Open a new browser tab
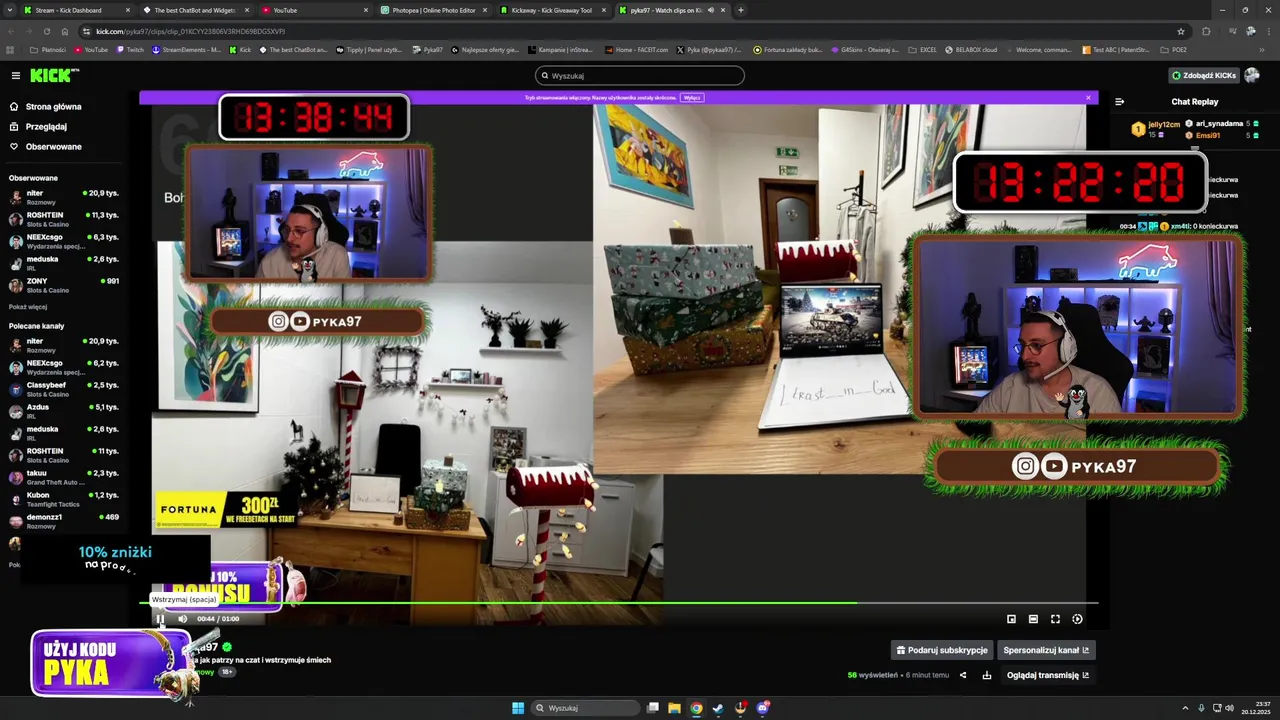This screenshot has height=720, width=1280. 740,10
